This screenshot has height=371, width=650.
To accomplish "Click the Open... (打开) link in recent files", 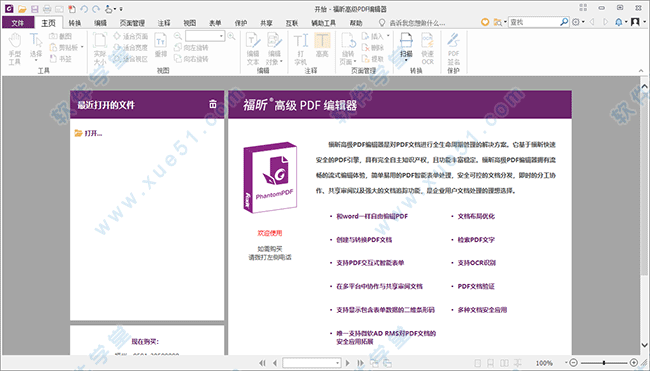I will (x=88, y=133).
